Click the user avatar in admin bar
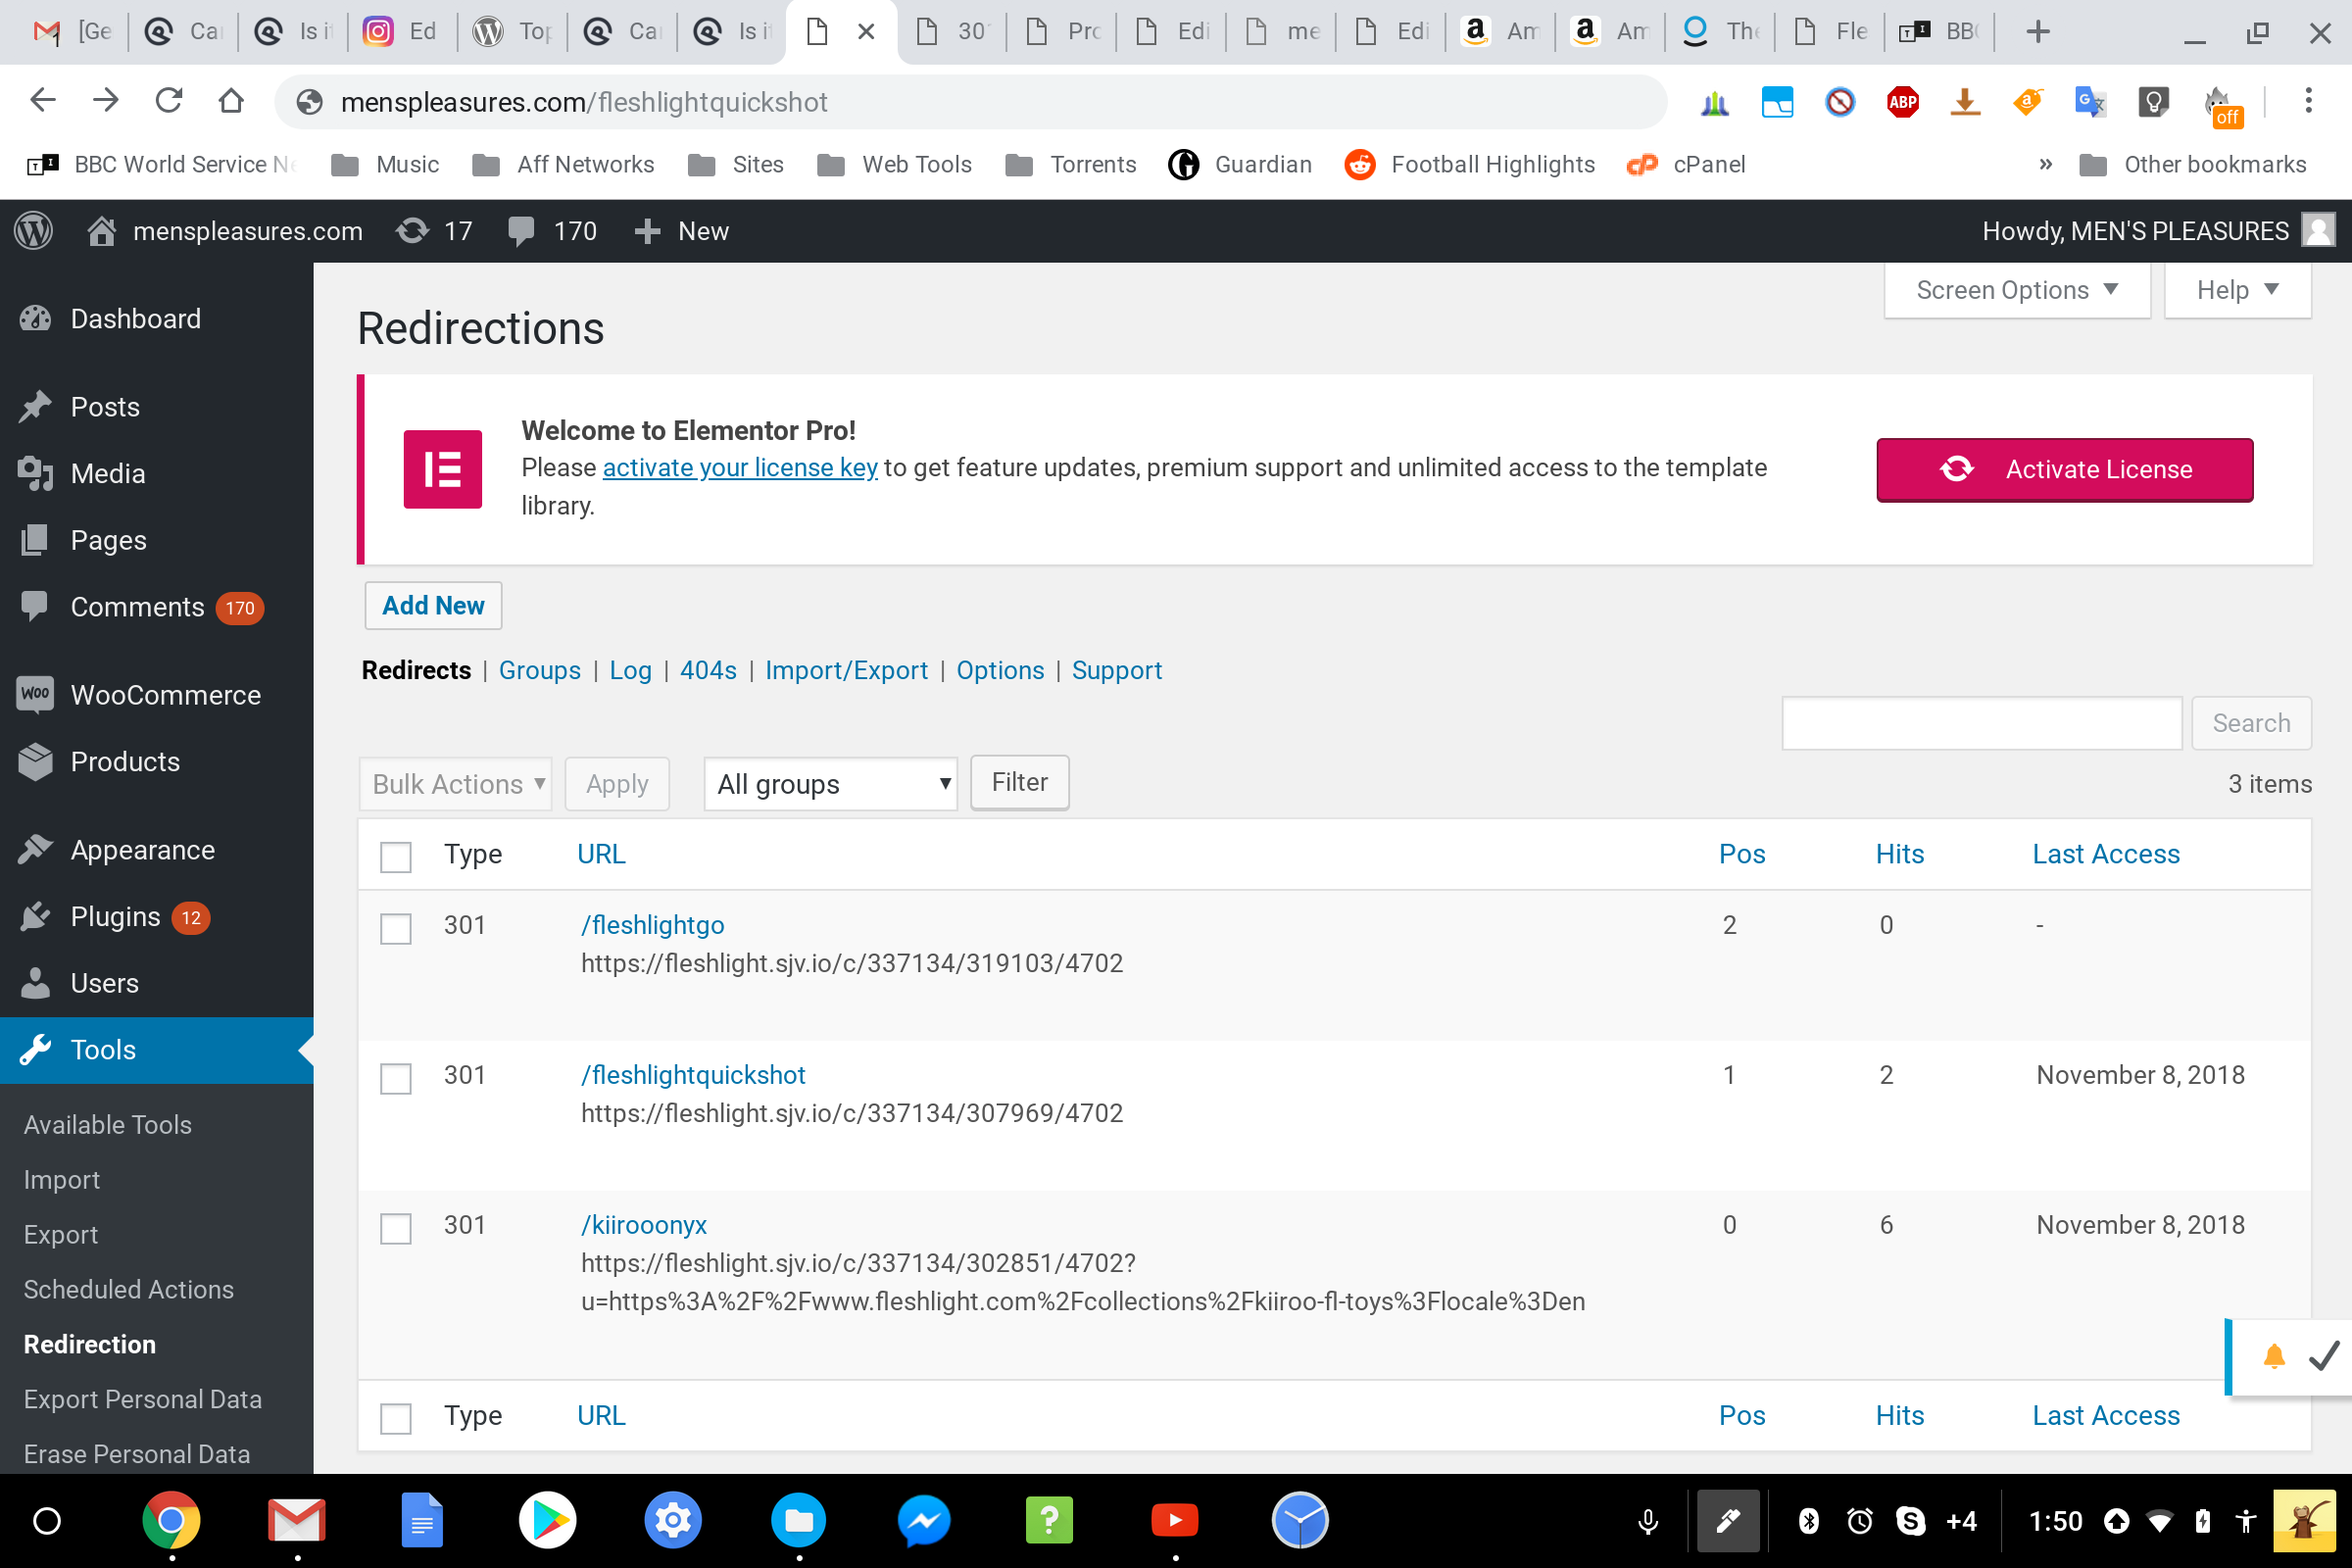Viewport: 2352px width, 1568px height. pos(2318,231)
